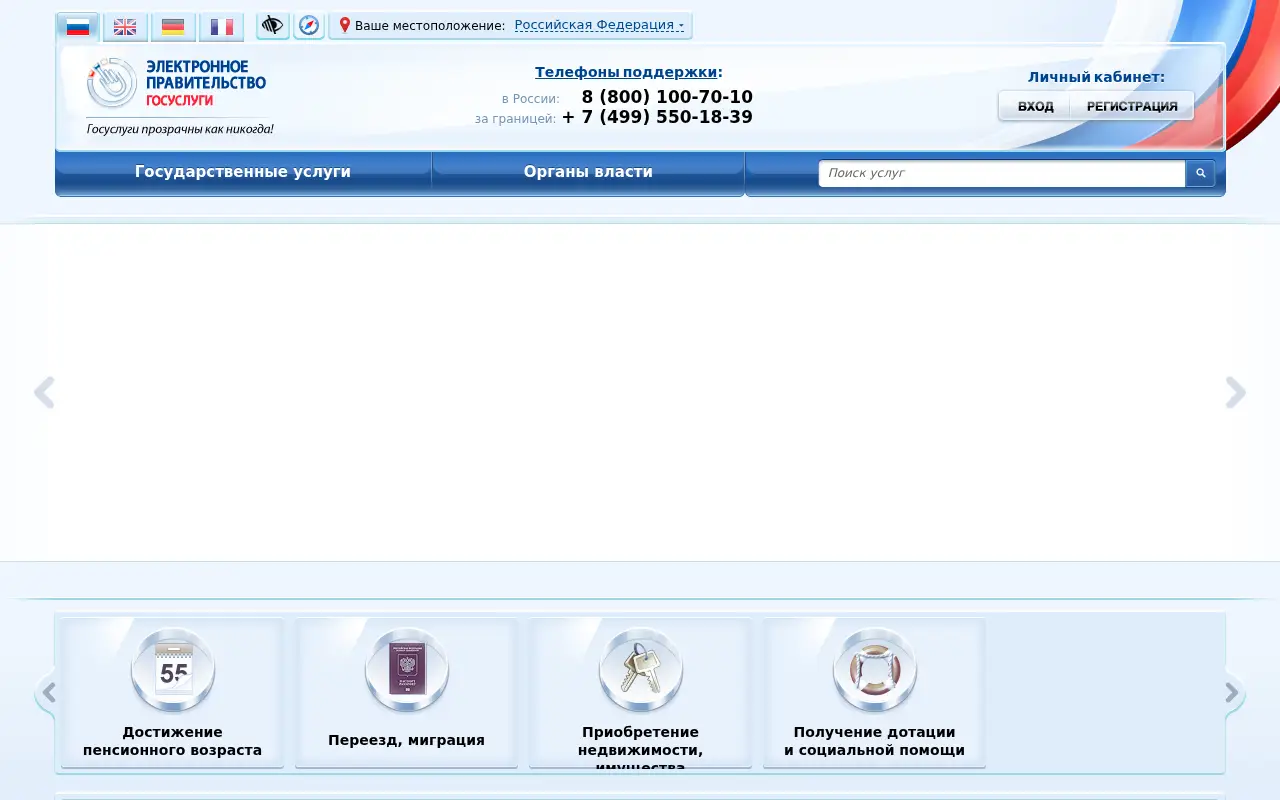Show previous life situation categories
This screenshot has width=1280, height=800.
click(x=47, y=693)
